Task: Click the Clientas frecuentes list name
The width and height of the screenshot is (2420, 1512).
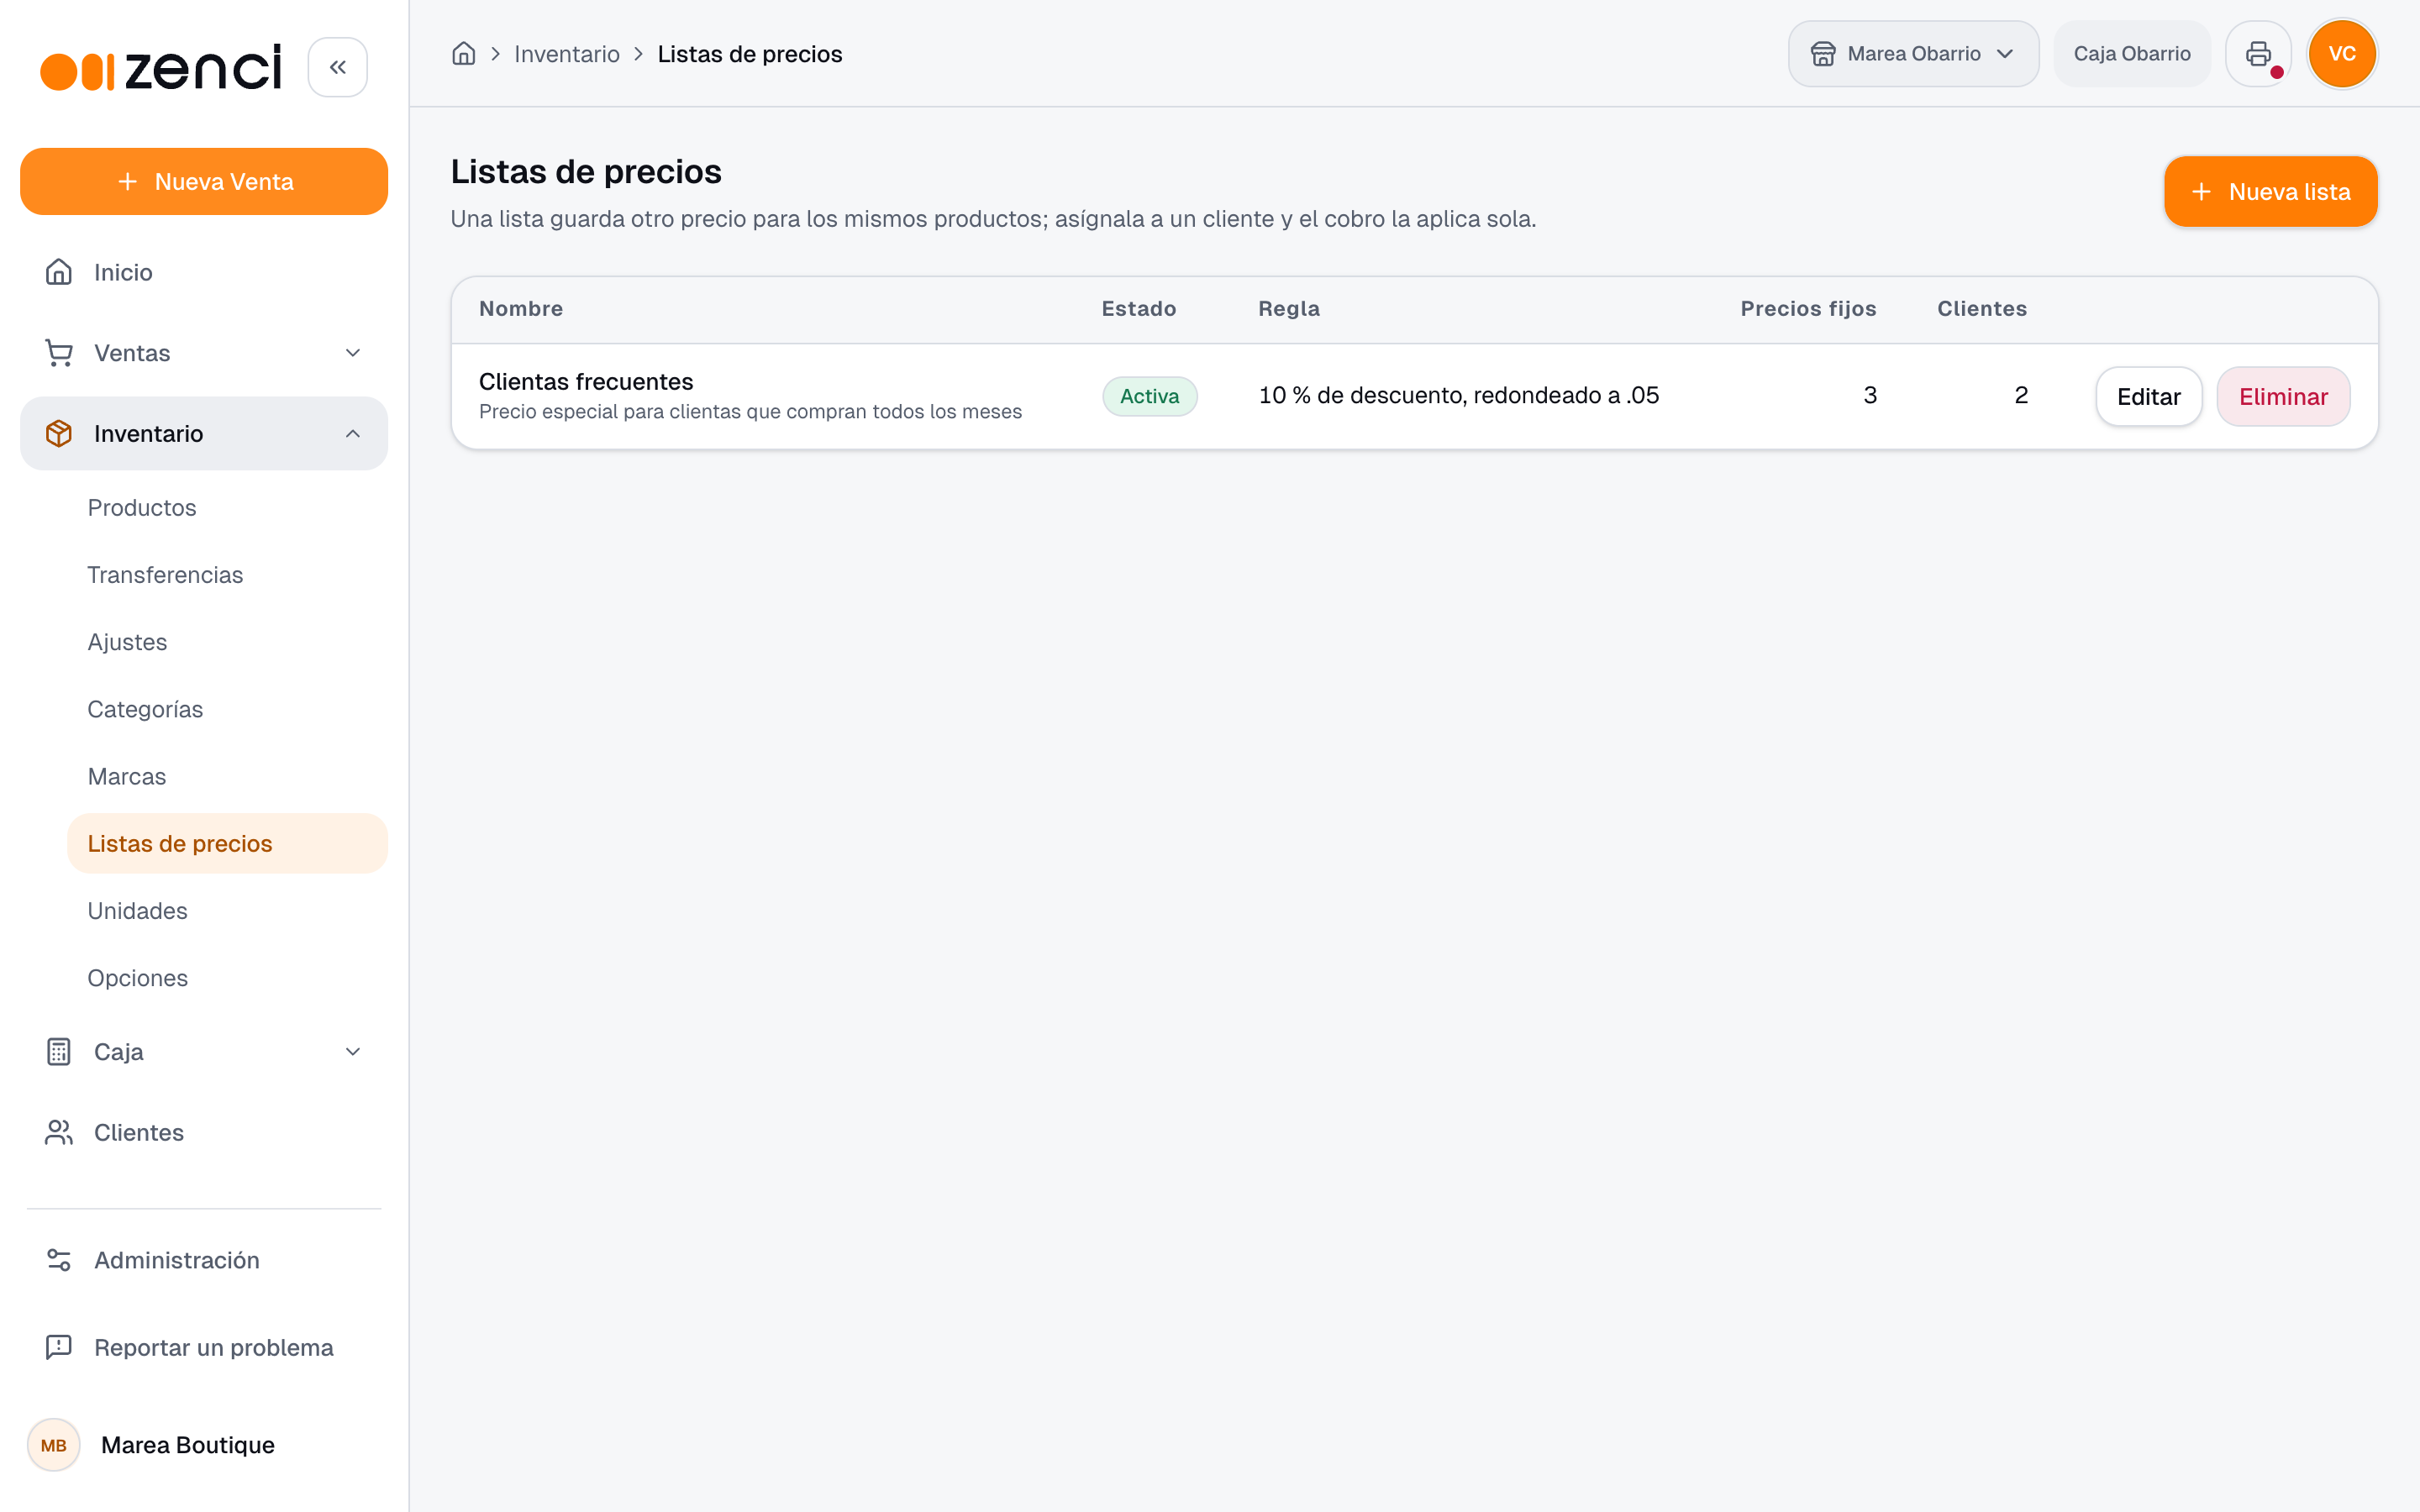Action: pos(586,381)
